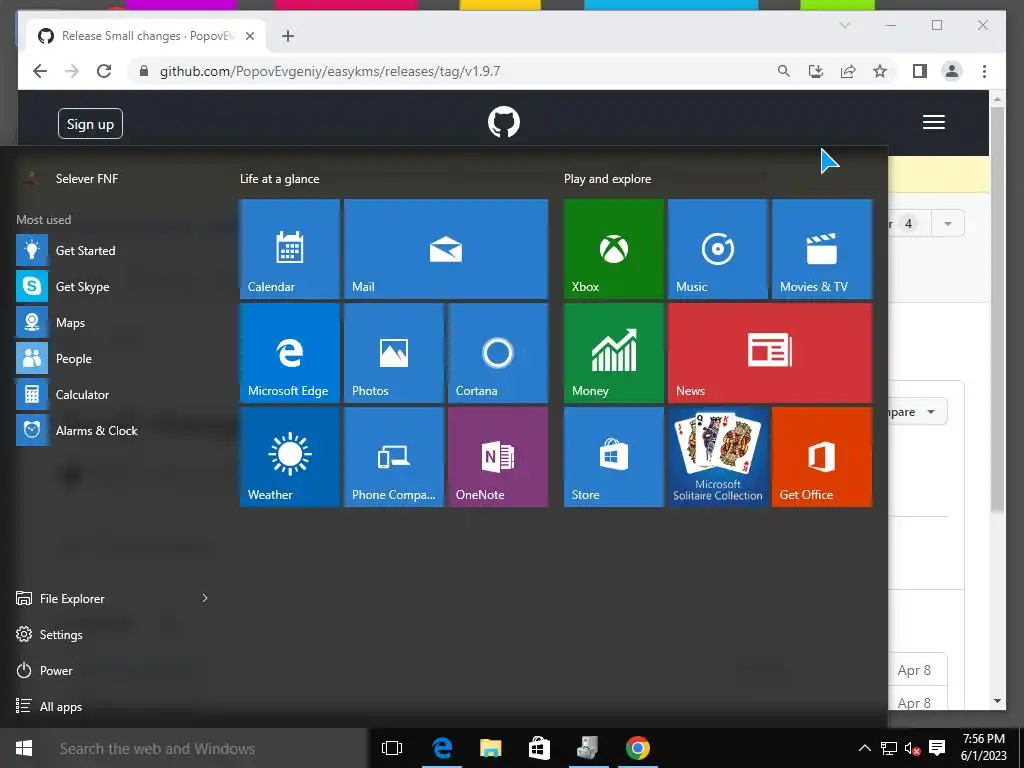
Task: Open the Movies & TV tile
Action: click(822, 249)
